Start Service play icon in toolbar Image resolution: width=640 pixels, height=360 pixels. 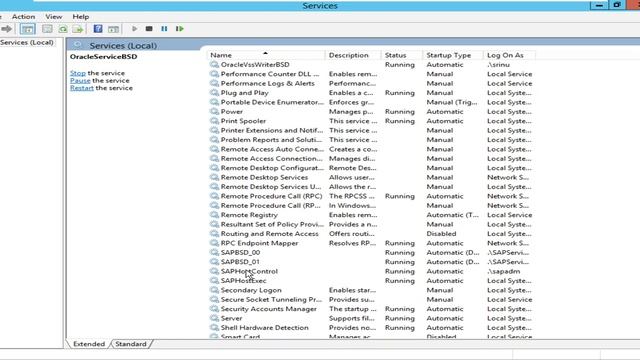click(x=134, y=29)
